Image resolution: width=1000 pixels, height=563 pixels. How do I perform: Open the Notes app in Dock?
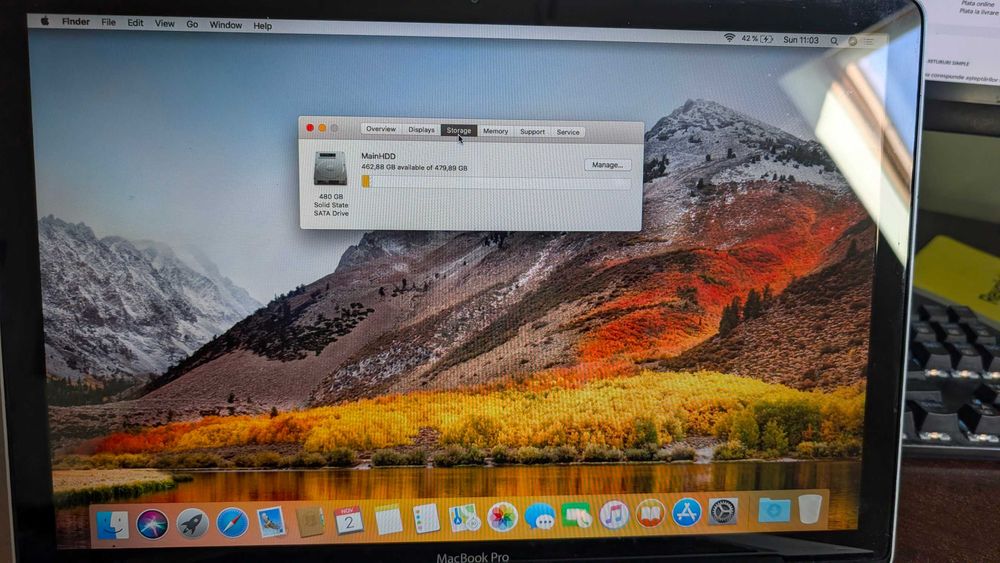click(388, 520)
